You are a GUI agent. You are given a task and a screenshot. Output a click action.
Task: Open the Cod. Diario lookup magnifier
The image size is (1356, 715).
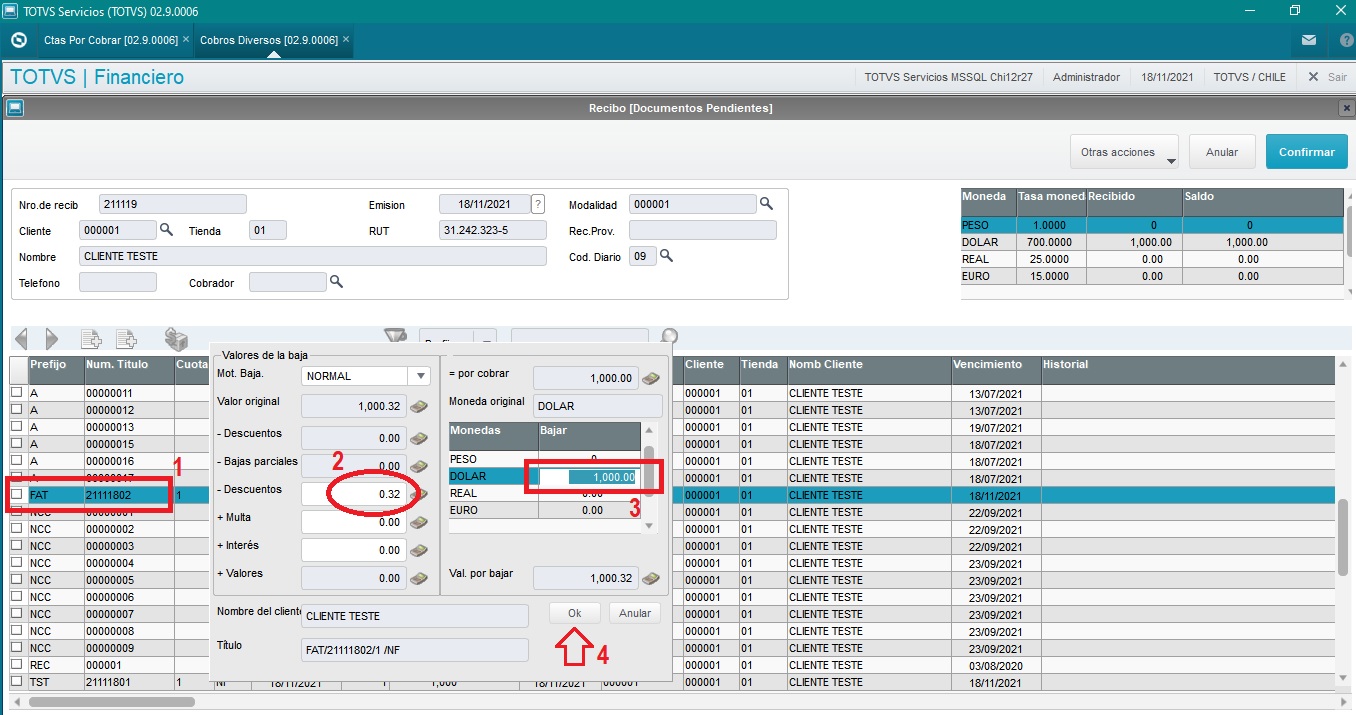[x=666, y=256]
